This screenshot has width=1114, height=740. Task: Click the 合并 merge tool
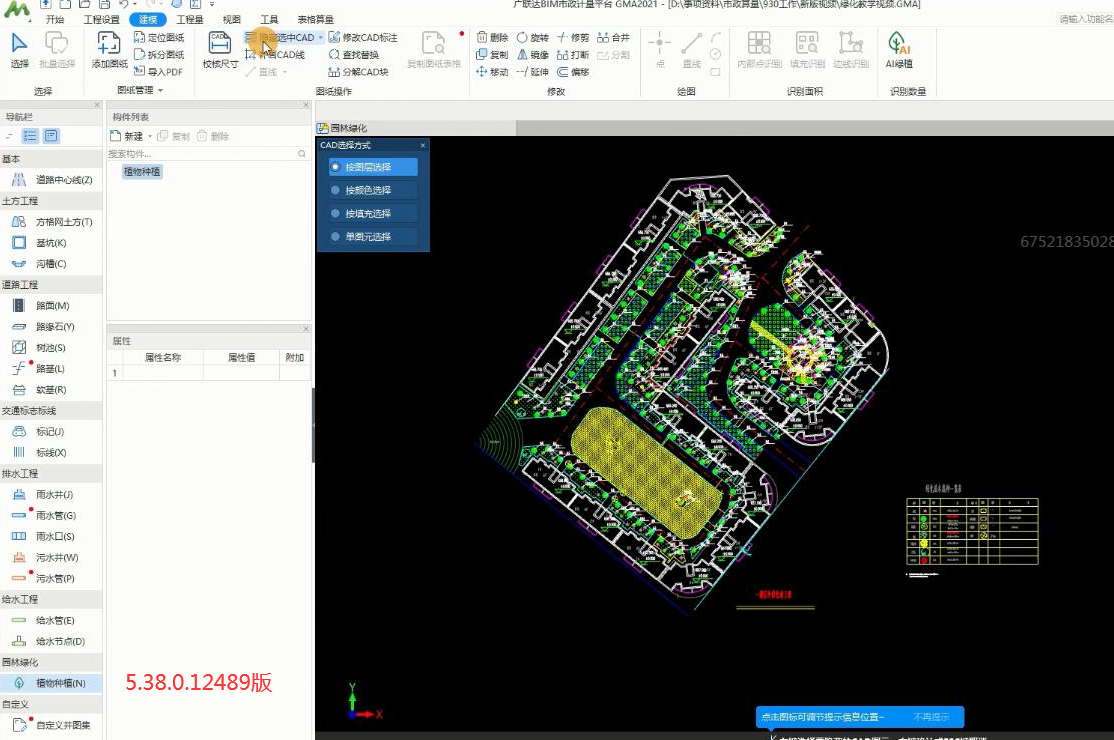(614, 38)
